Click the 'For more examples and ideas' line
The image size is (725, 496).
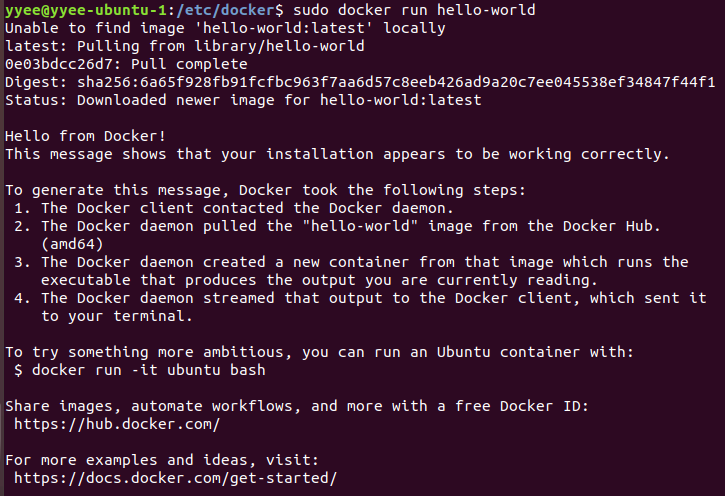point(162,460)
